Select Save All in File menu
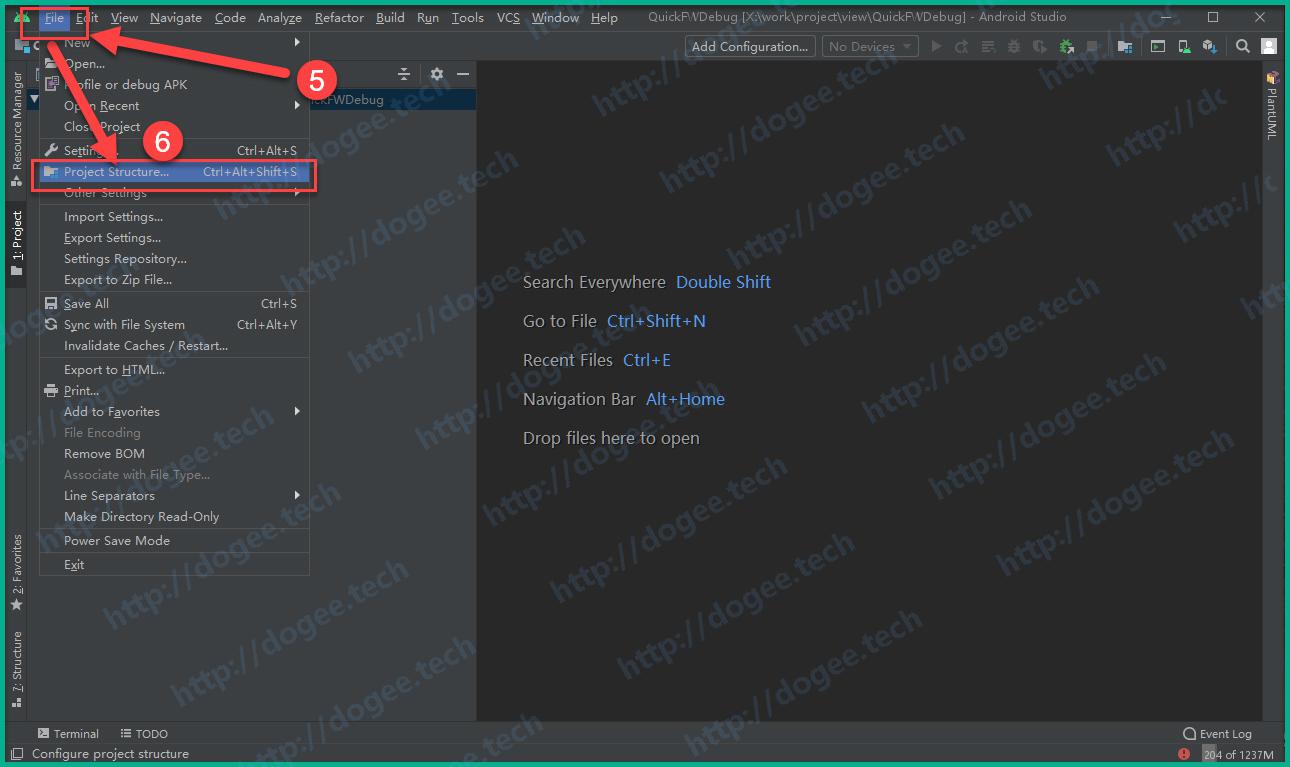The height and width of the screenshot is (767, 1290). [174, 304]
